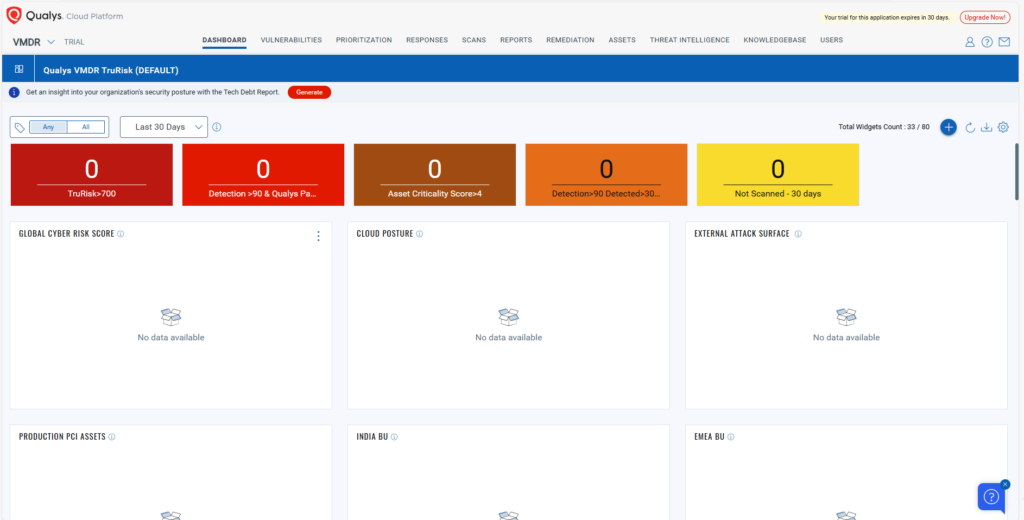Open the help question-mark icon in header
This screenshot has height=520, width=1024.
pos(987,42)
